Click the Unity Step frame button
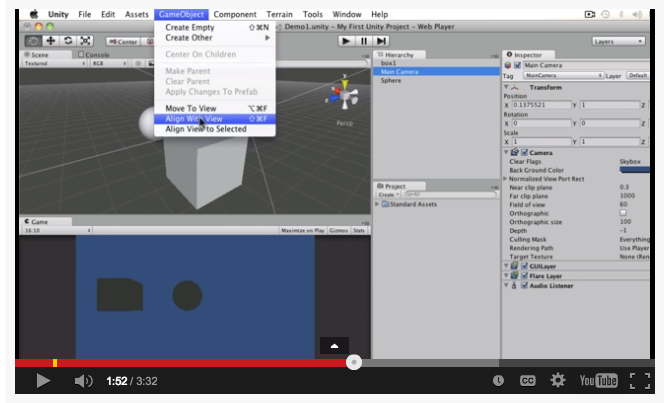Screen dimensions: 664x403 click(x=381, y=41)
